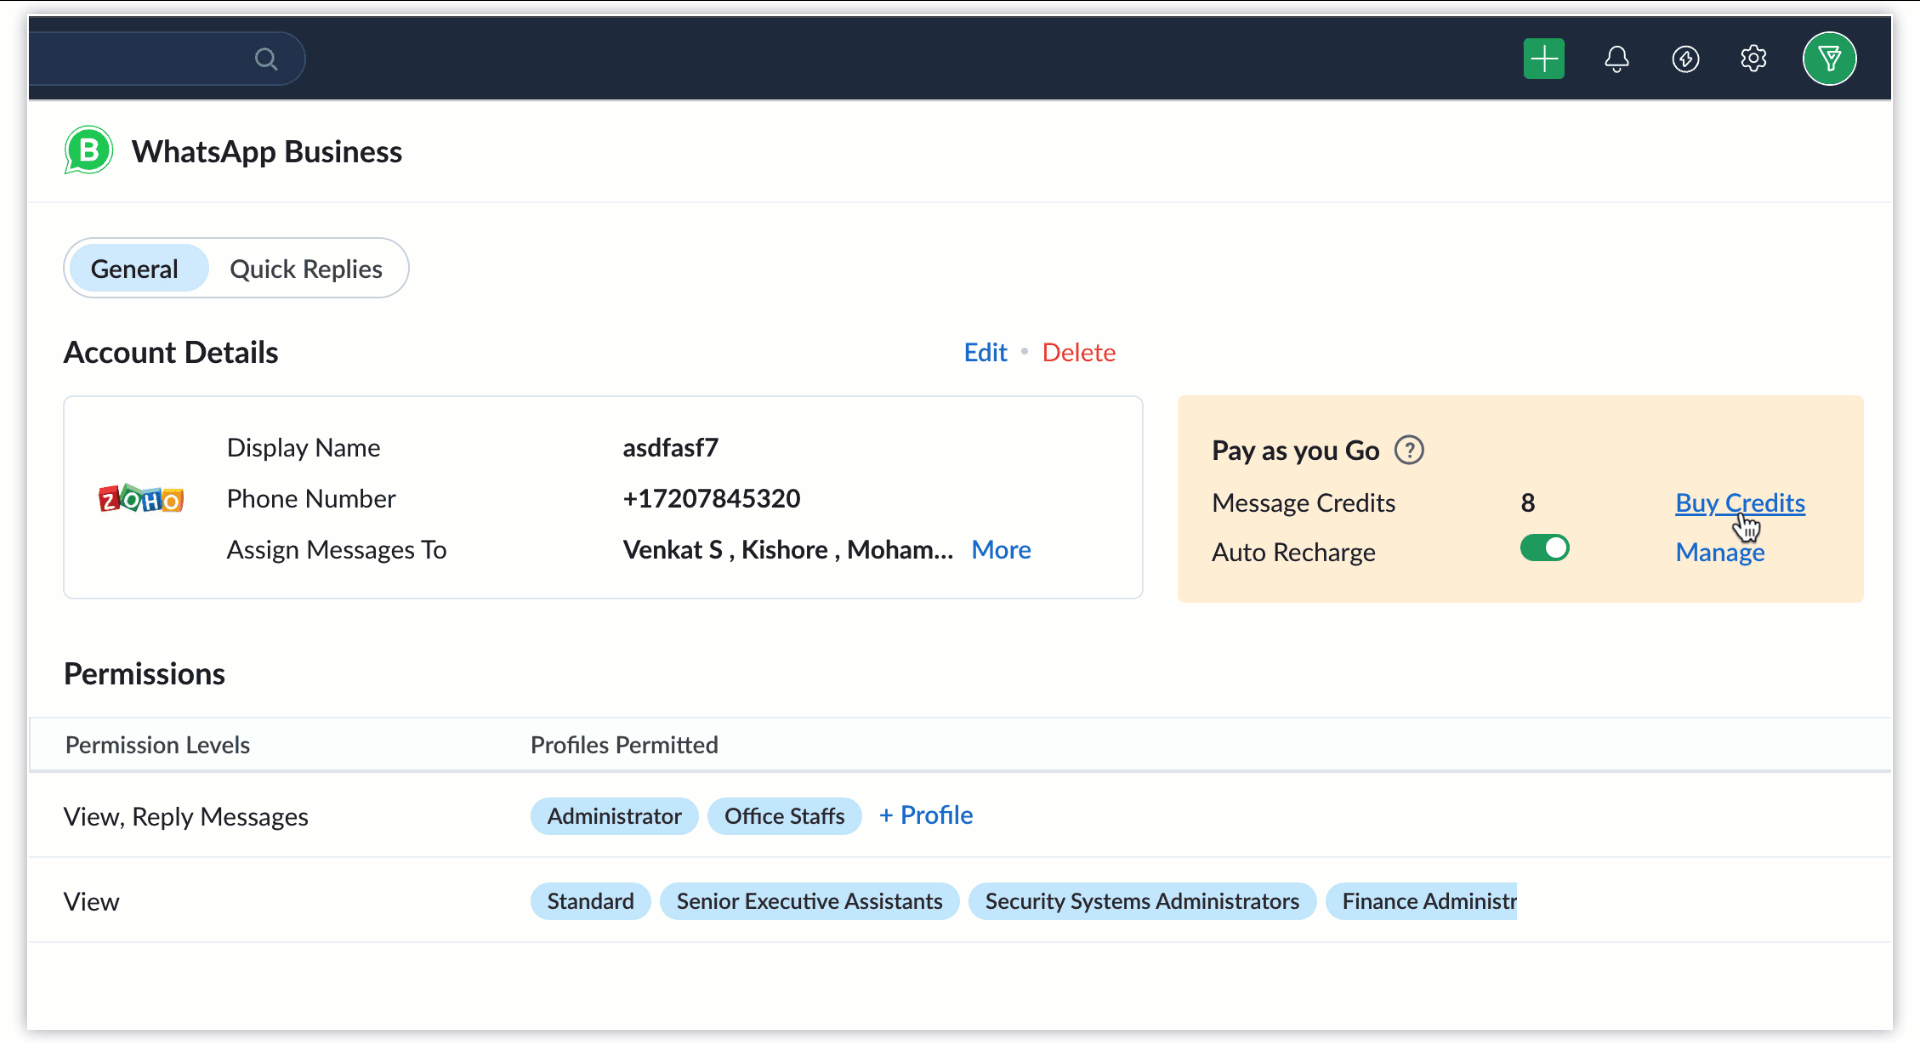Click the green plus create icon
This screenshot has width=1920, height=1043.
coord(1544,59)
